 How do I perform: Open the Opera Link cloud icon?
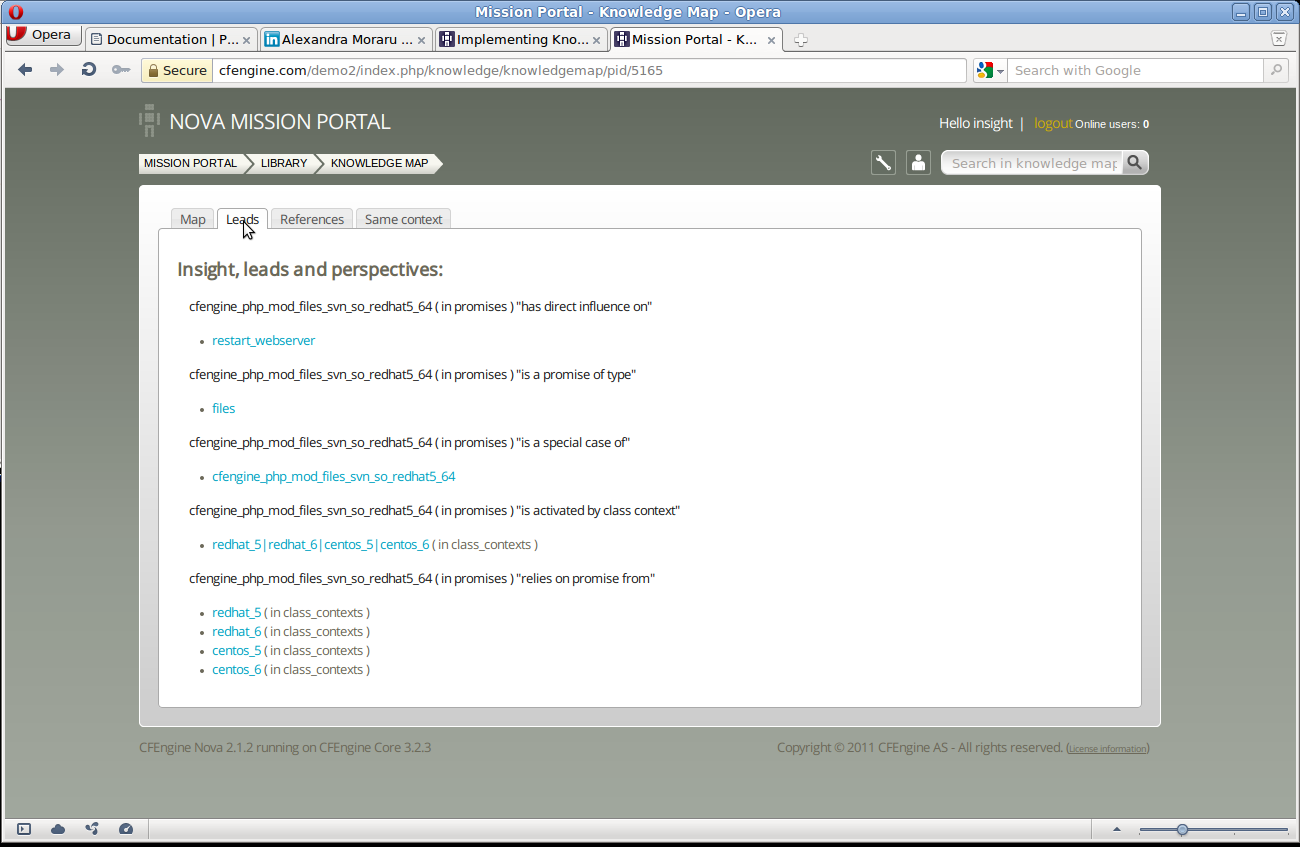58,829
